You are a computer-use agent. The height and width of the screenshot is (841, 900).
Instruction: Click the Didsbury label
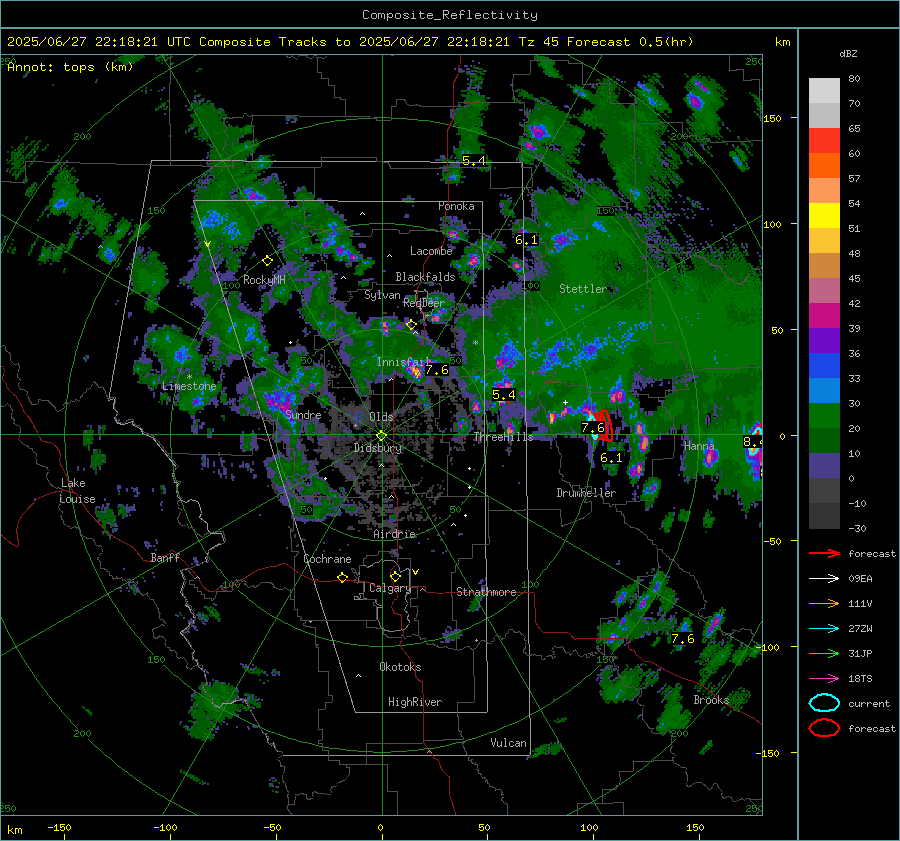point(378,448)
